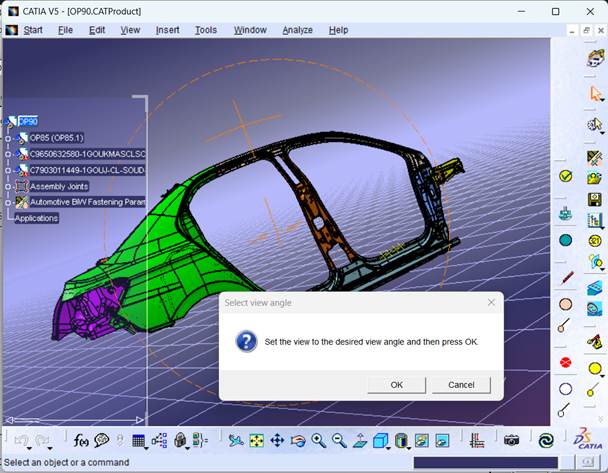Click the Isometric view cube icon
Image resolution: width=608 pixels, height=473 pixels.
(380, 441)
